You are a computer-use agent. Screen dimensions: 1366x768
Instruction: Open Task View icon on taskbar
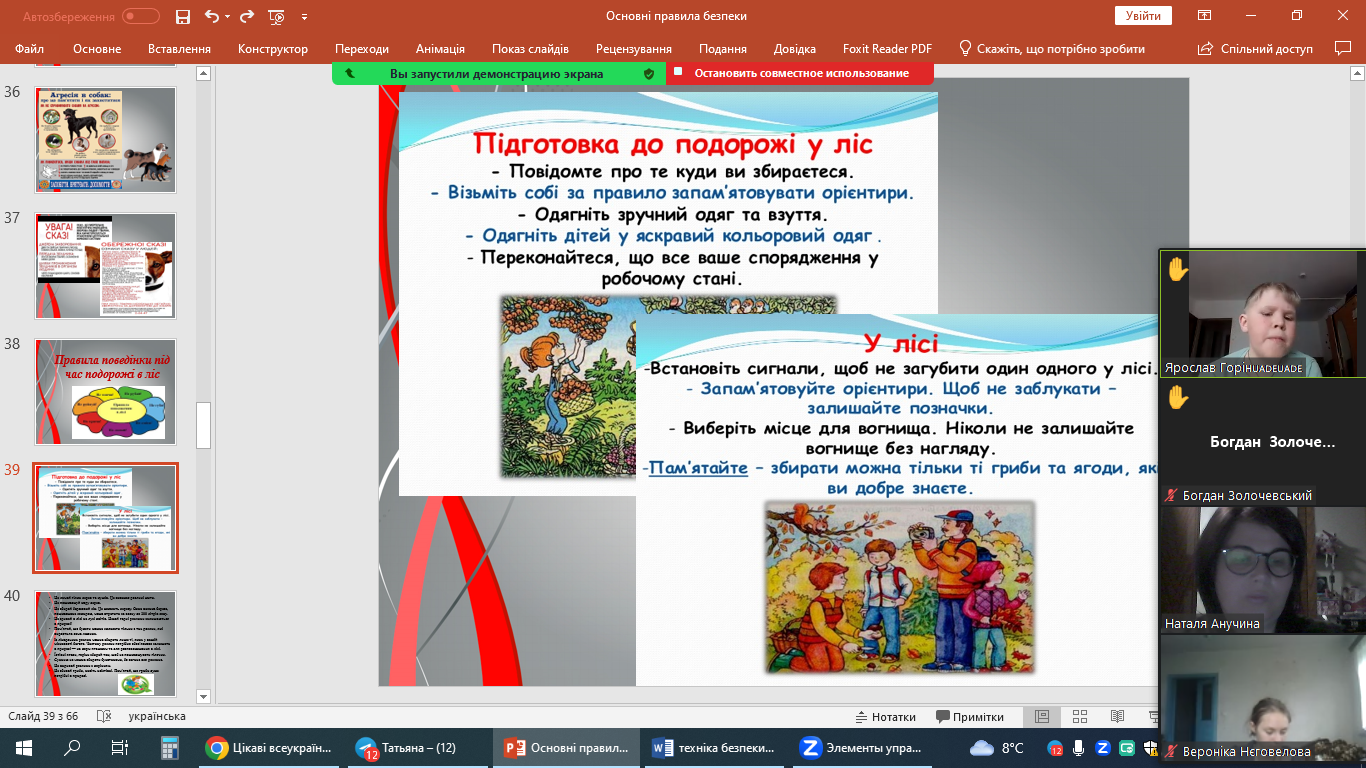tap(120, 747)
